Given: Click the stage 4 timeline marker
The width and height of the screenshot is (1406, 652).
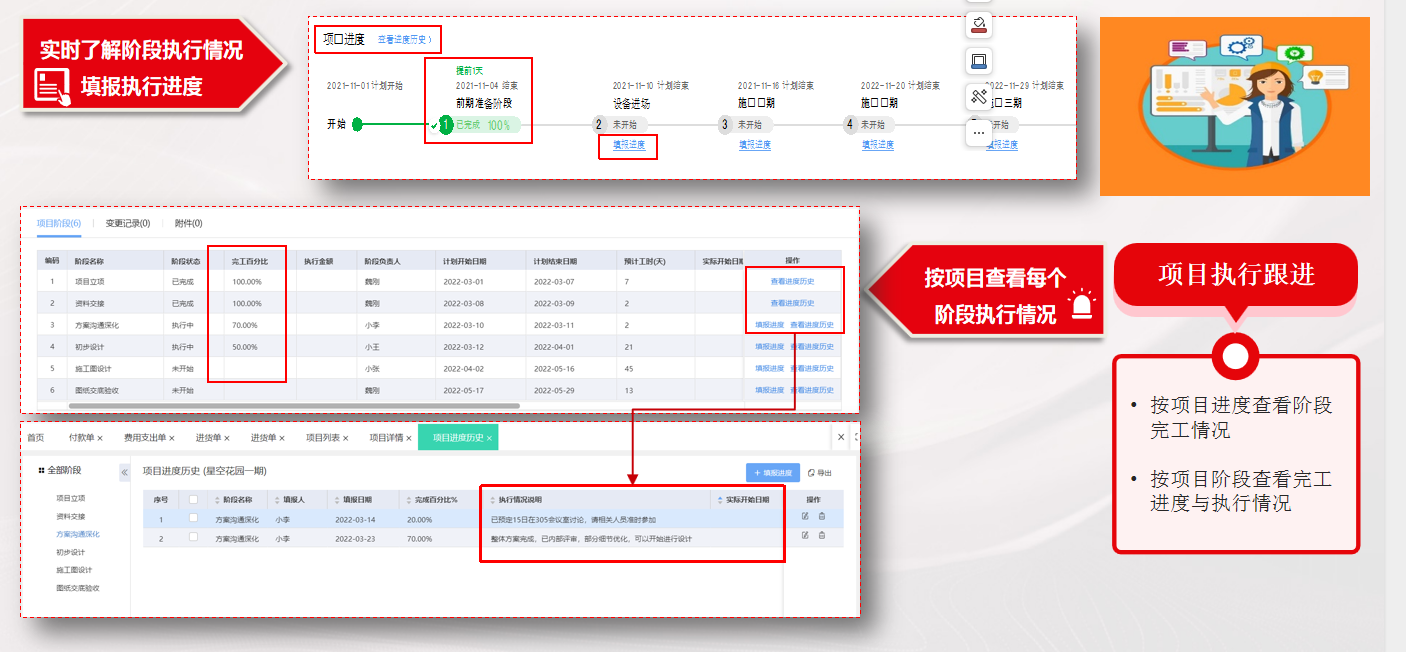Looking at the screenshot, I should pyautogui.click(x=850, y=125).
